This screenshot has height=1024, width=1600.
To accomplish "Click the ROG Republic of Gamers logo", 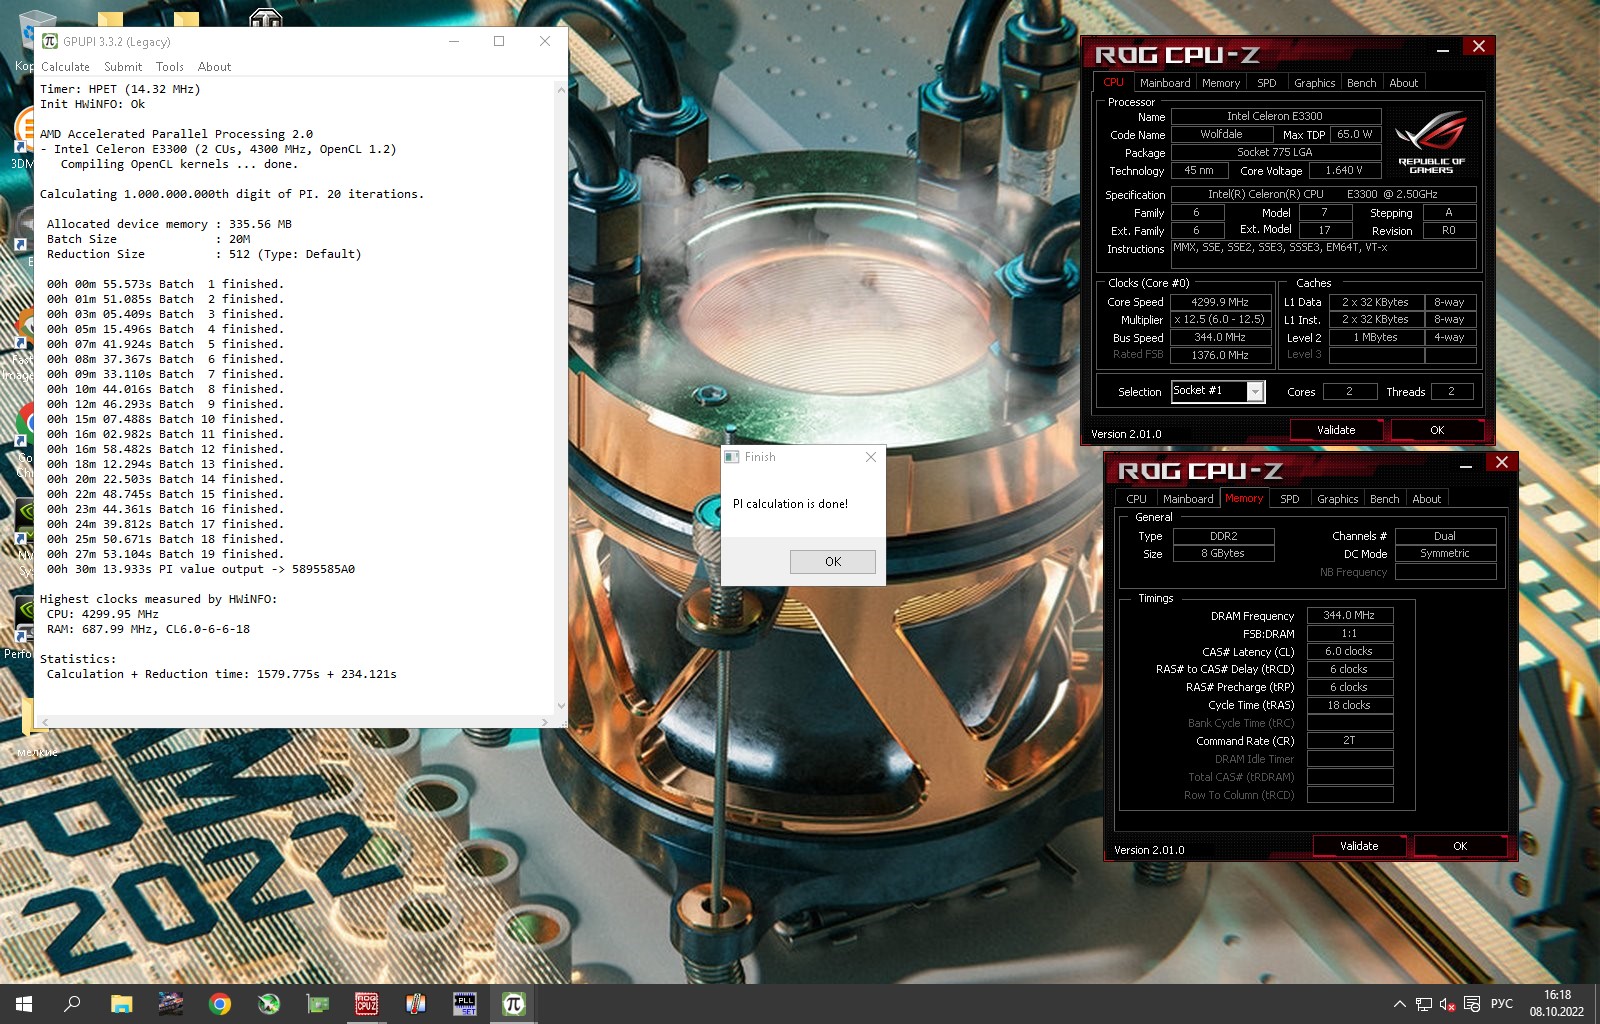I will pyautogui.click(x=1431, y=141).
